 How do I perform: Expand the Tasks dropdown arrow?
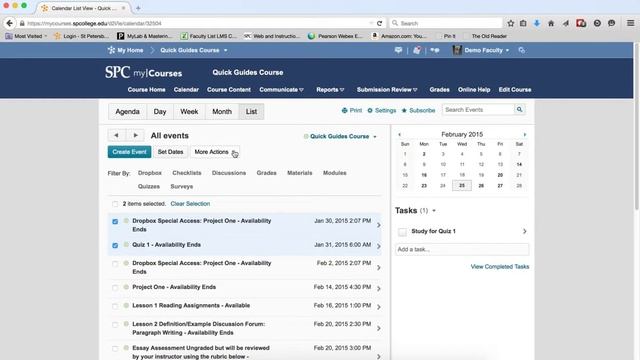point(434,211)
